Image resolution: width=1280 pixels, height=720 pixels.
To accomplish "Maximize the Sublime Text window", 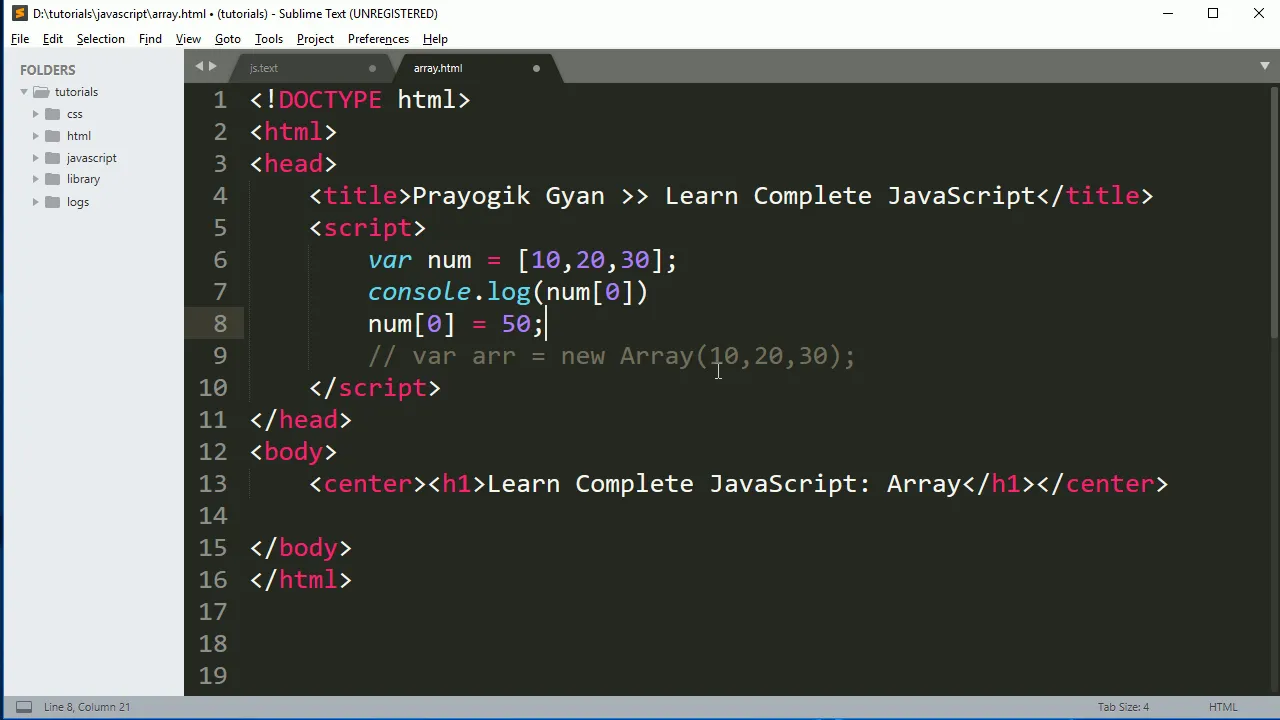I will coord(1213,13).
